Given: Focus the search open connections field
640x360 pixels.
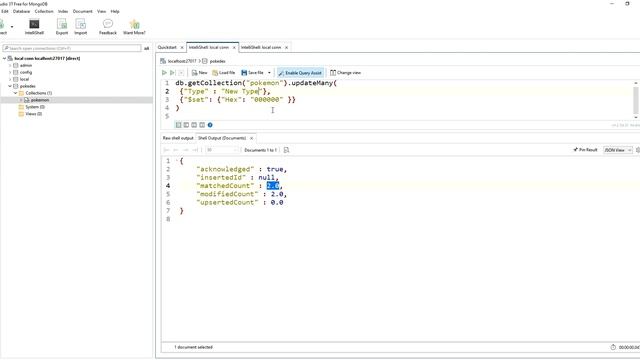Looking at the screenshot, I should pyautogui.click(x=72, y=48).
